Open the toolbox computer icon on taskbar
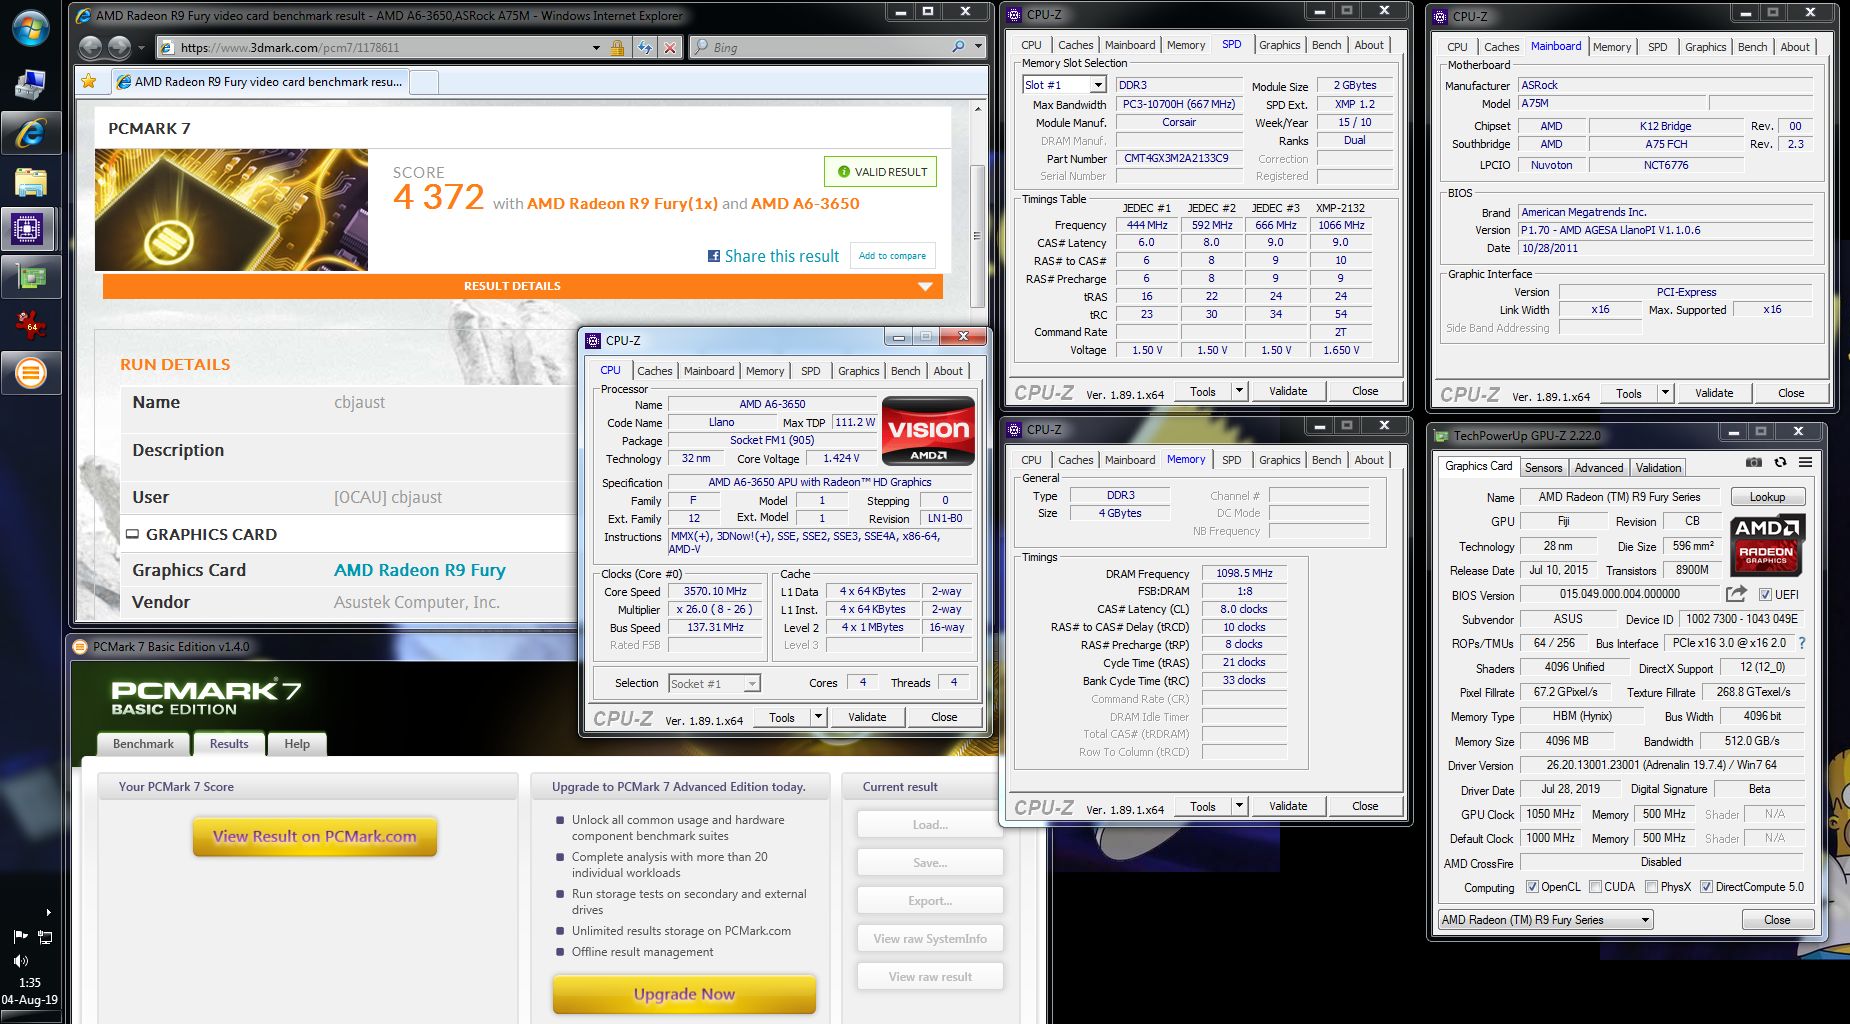Viewport: 1850px width, 1024px height. pos(31,85)
